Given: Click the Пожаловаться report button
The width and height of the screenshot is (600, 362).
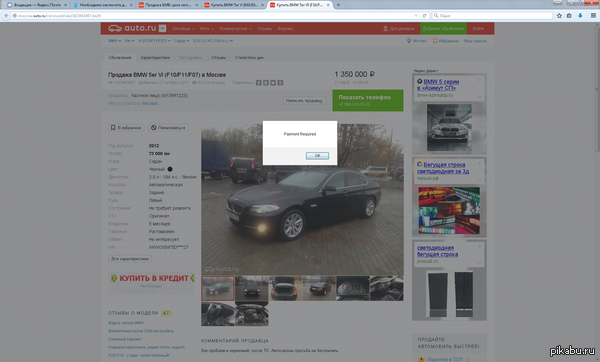Looking at the screenshot, I should (168, 128).
